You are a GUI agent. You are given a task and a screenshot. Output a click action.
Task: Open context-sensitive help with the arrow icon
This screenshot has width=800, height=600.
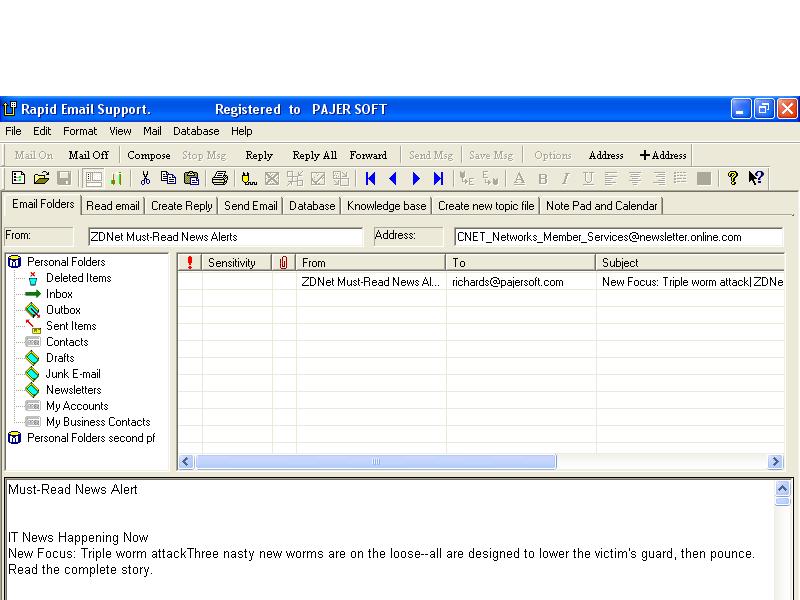coord(757,177)
